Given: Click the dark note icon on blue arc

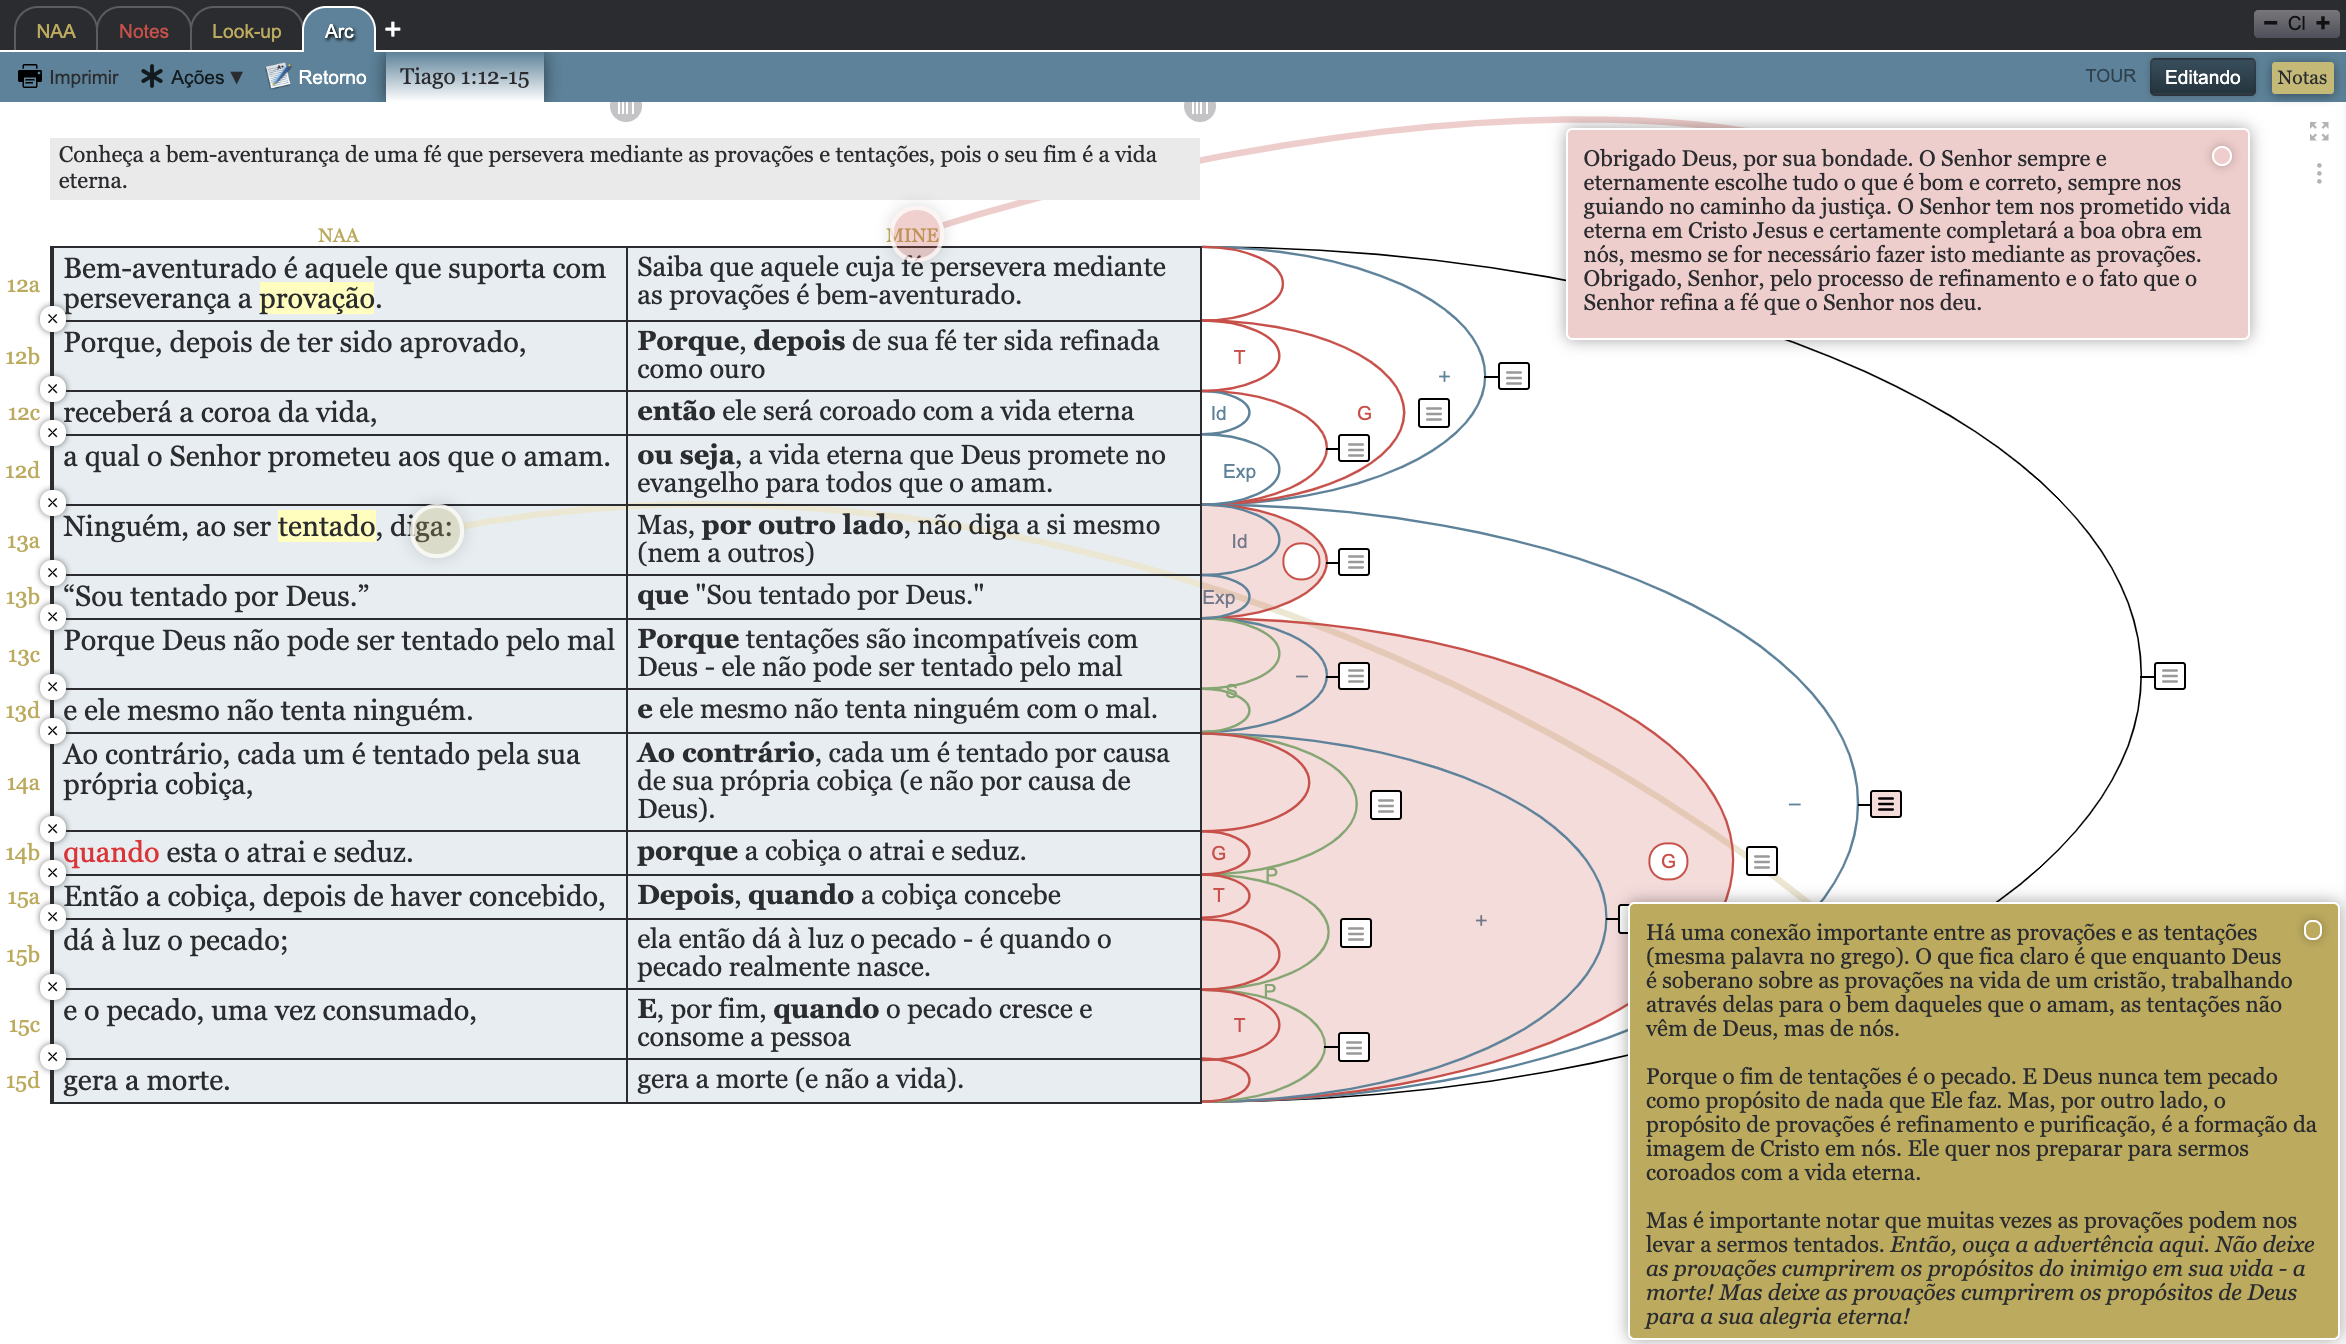Looking at the screenshot, I should pyautogui.click(x=1885, y=804).
